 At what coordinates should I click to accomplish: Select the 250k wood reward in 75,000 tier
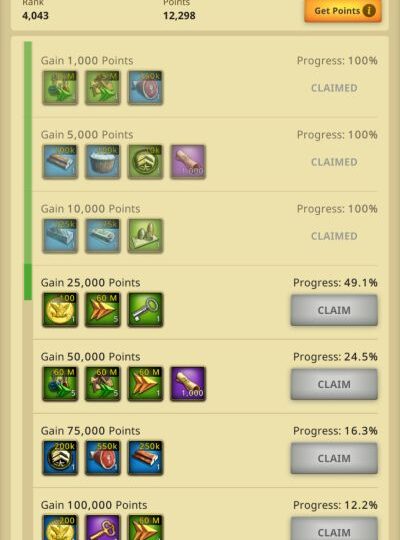point(145,458)
